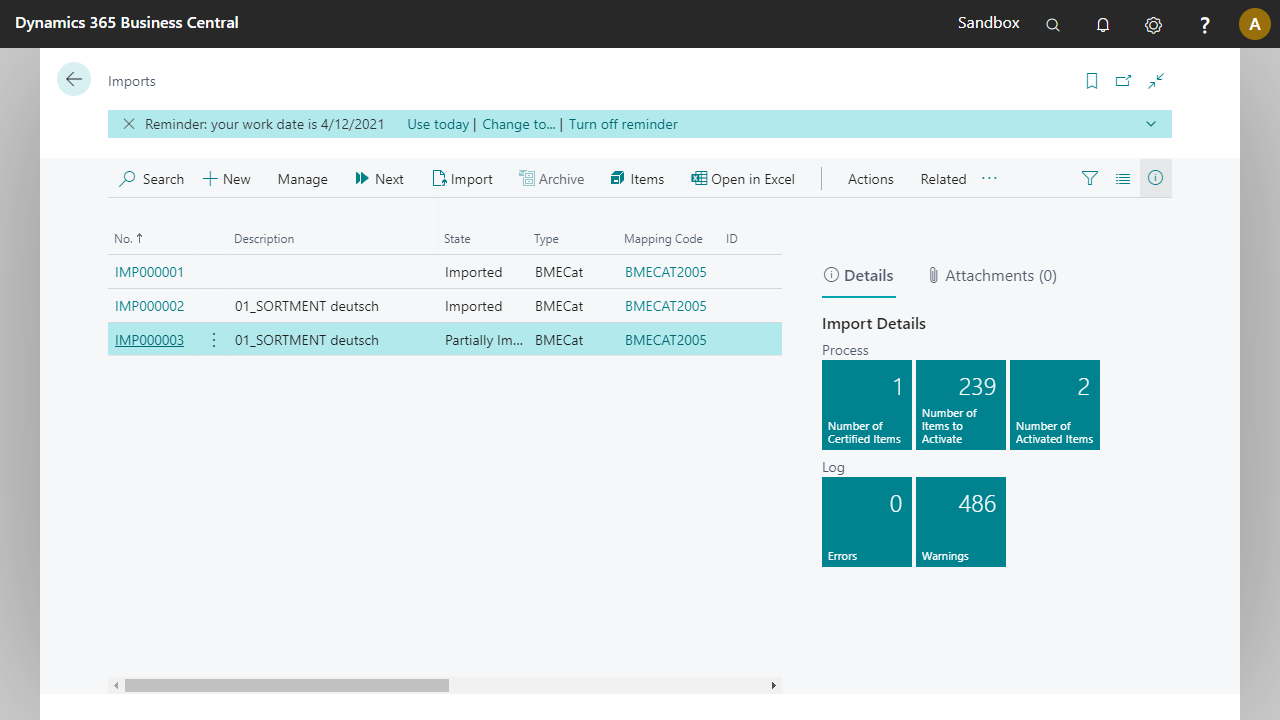Show row options for IMP000003
This screenshot has height=720, width=1280.
[213, 340]
